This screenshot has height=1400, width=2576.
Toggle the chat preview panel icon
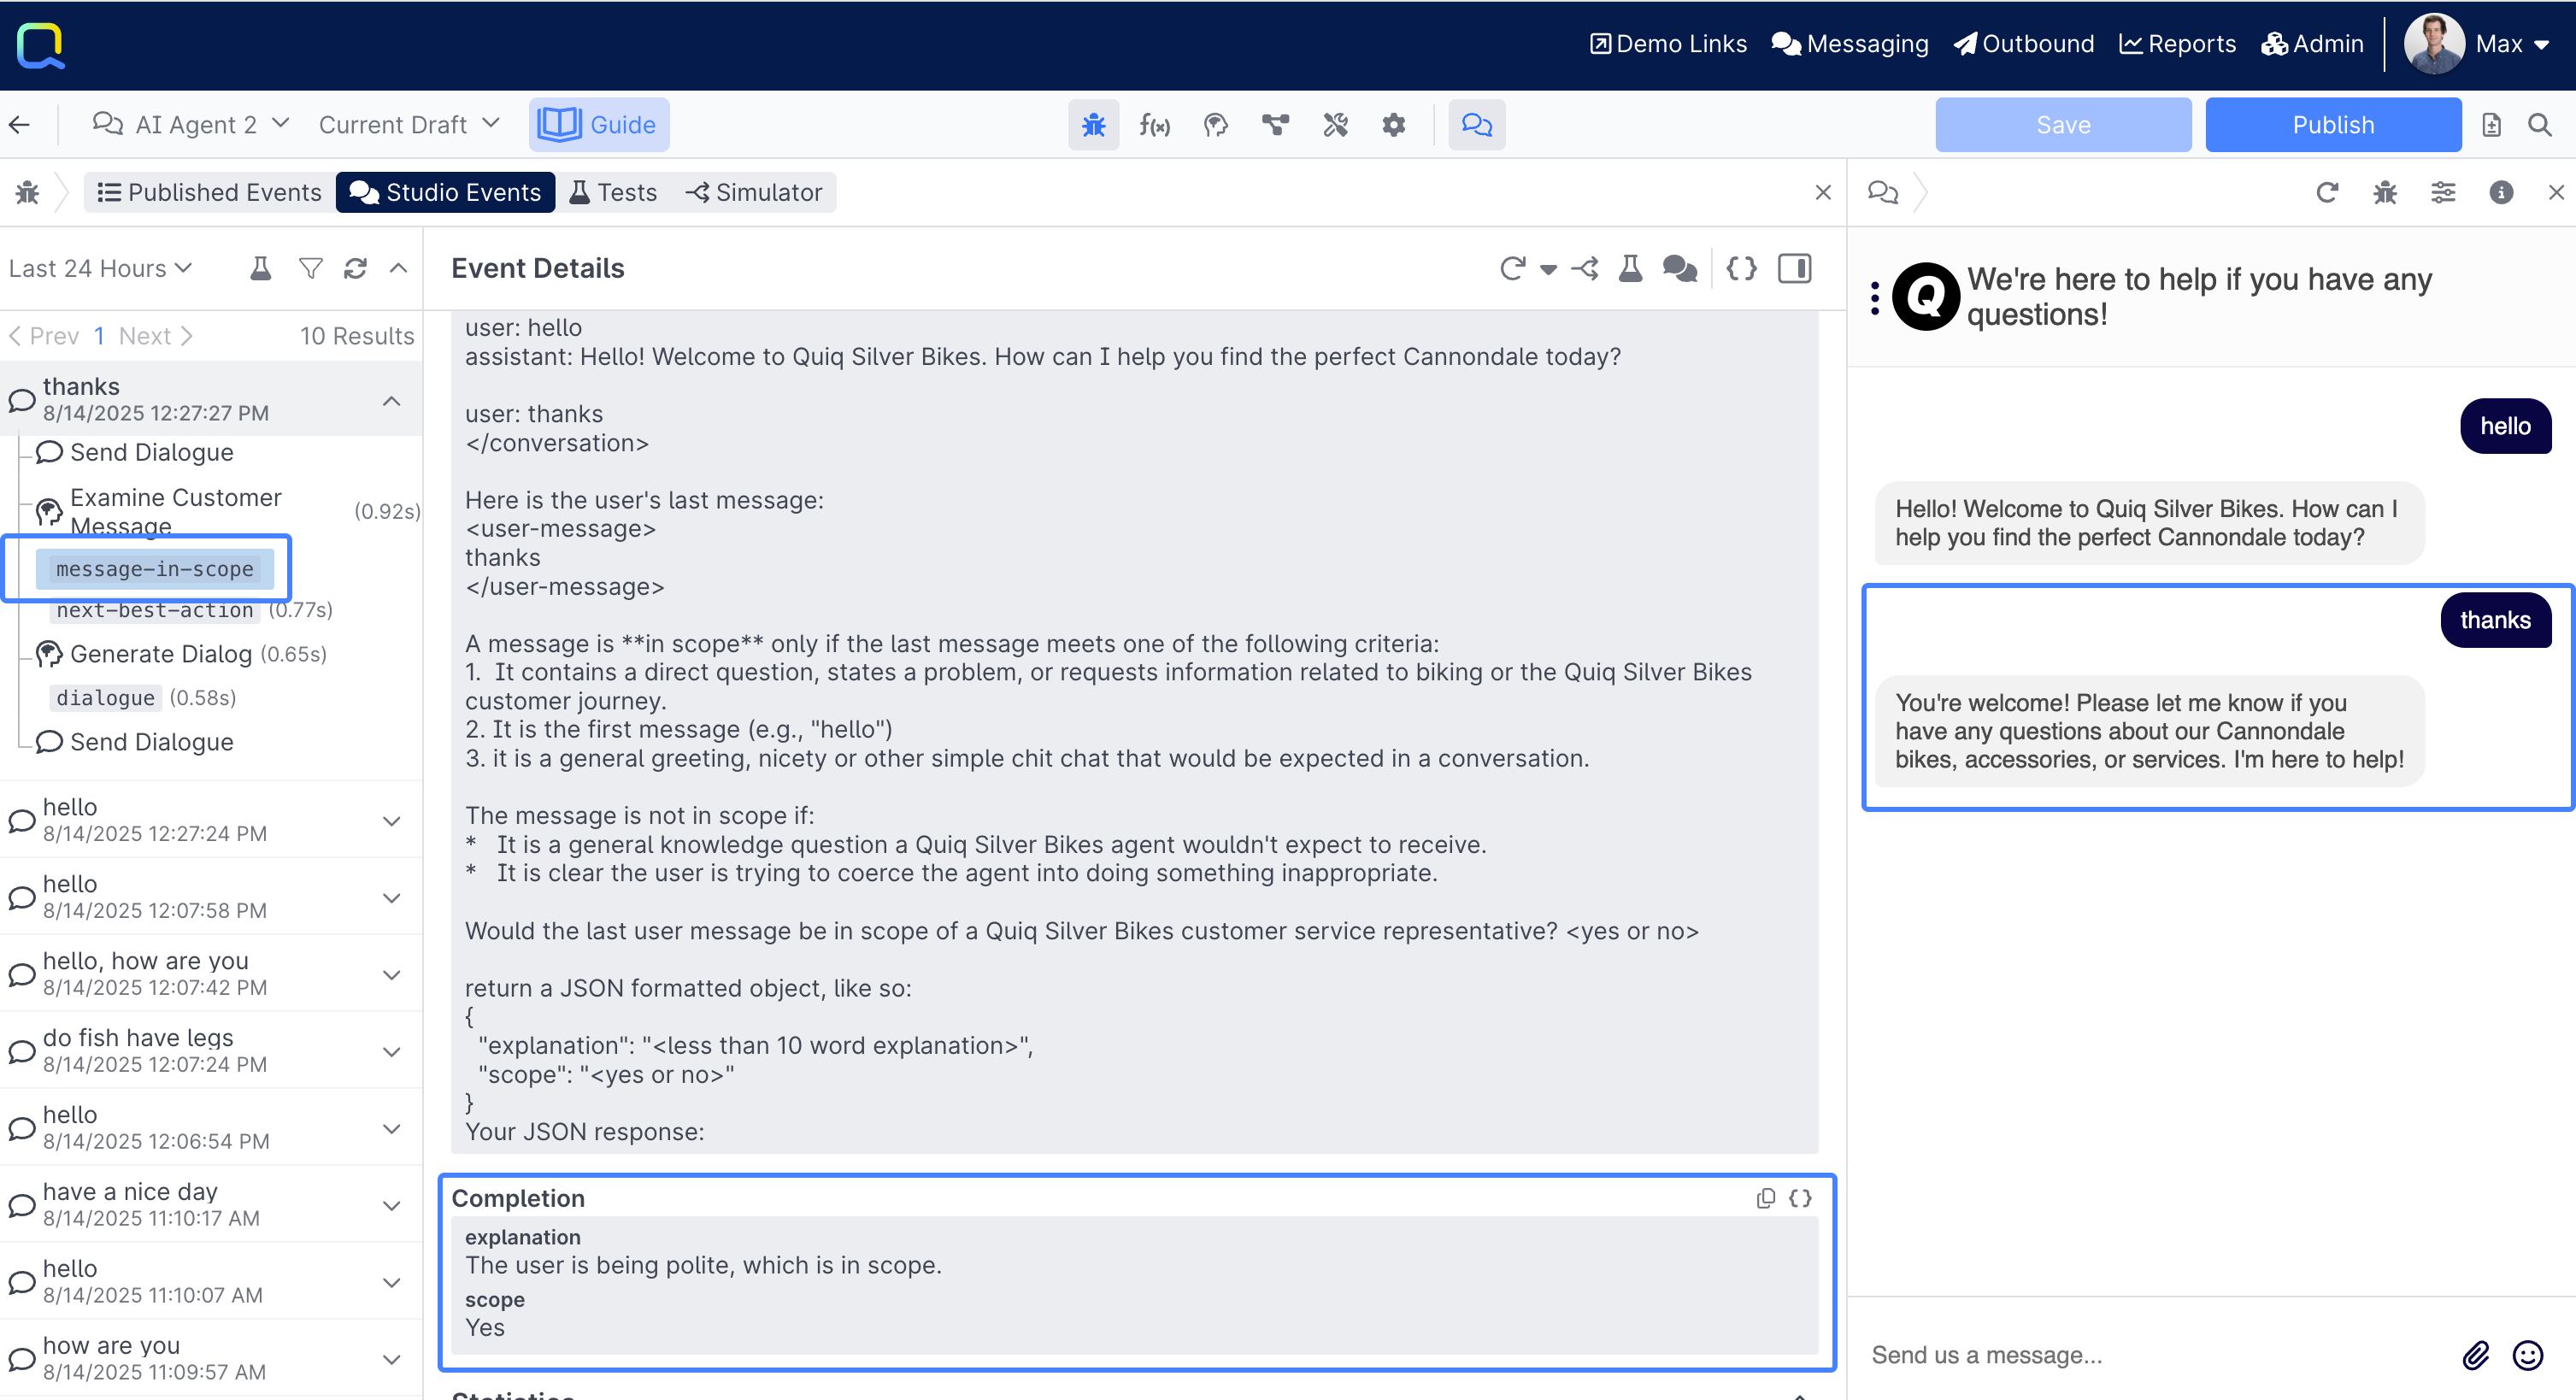1477,125
